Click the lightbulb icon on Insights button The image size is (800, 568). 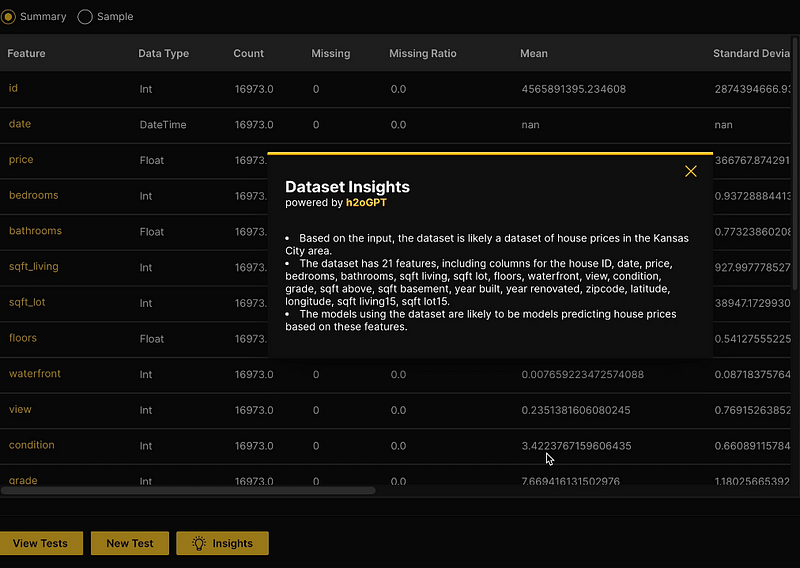[199, 543]
